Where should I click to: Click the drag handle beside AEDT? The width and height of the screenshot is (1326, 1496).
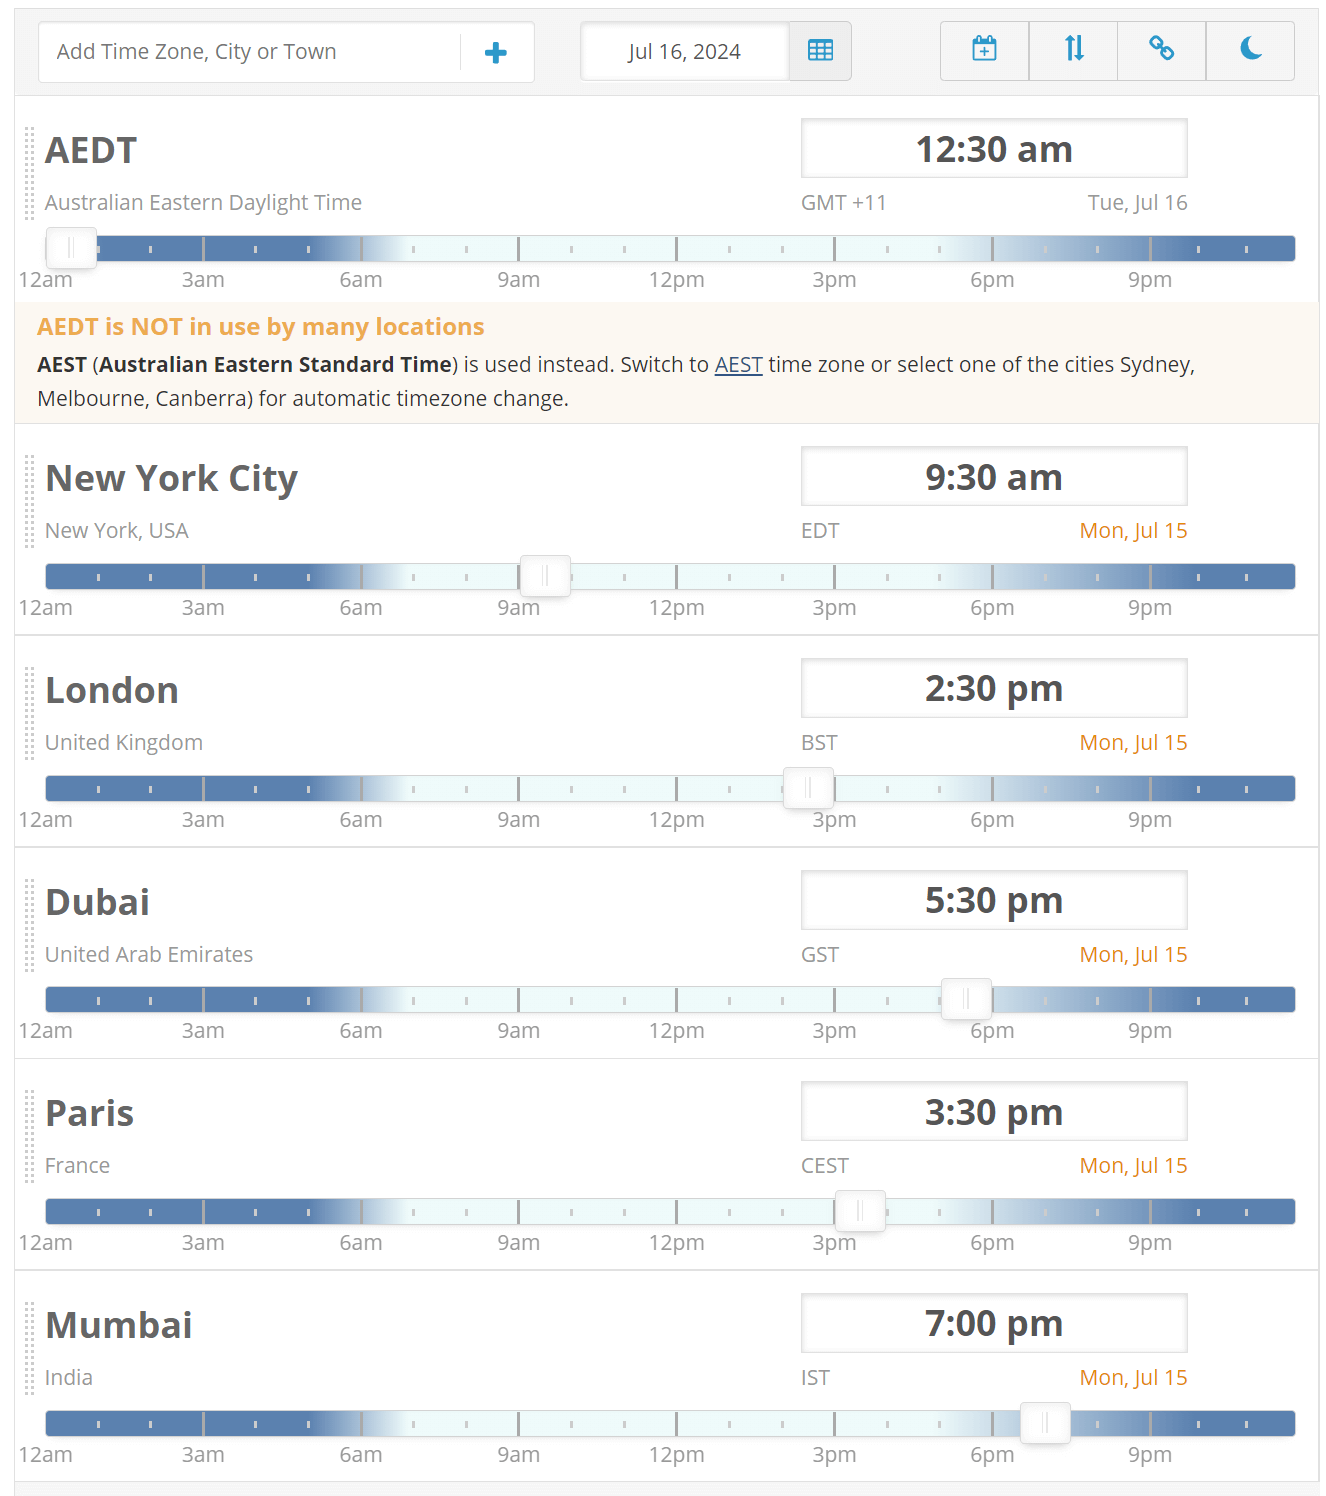pos(30,173)
